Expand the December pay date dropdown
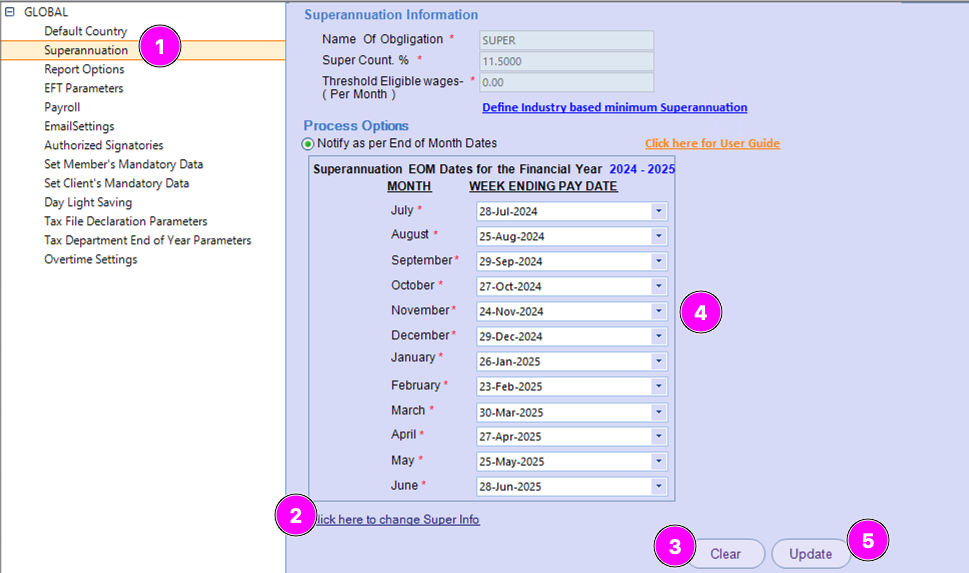This screenshot has height=573, width=969. pyautogui.click(x=658, y=337)
